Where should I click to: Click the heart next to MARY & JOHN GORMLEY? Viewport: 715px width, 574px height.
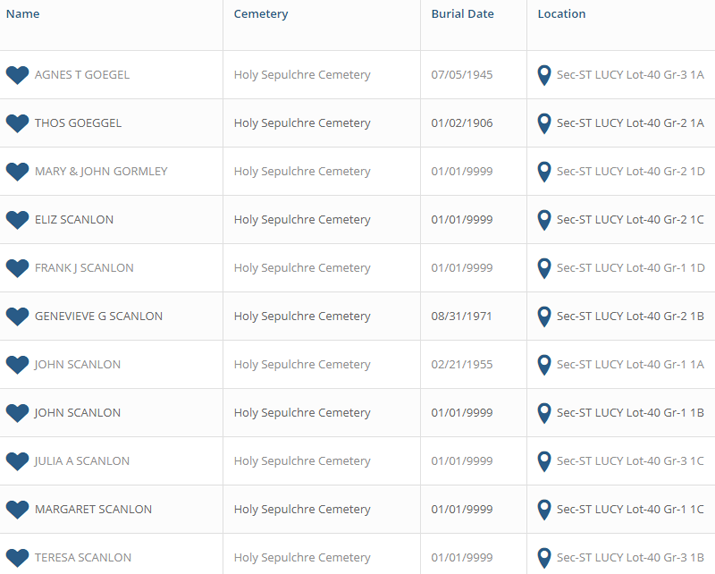[x=17, y=172]
